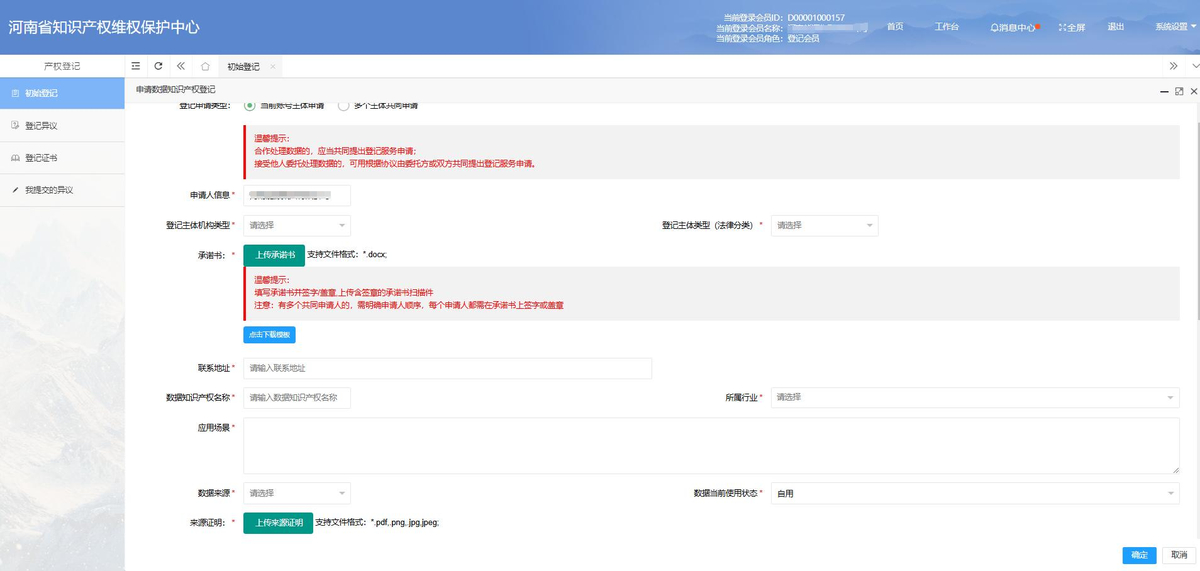Select the 多个主体共同申请 radio option

tap(344, 105)
